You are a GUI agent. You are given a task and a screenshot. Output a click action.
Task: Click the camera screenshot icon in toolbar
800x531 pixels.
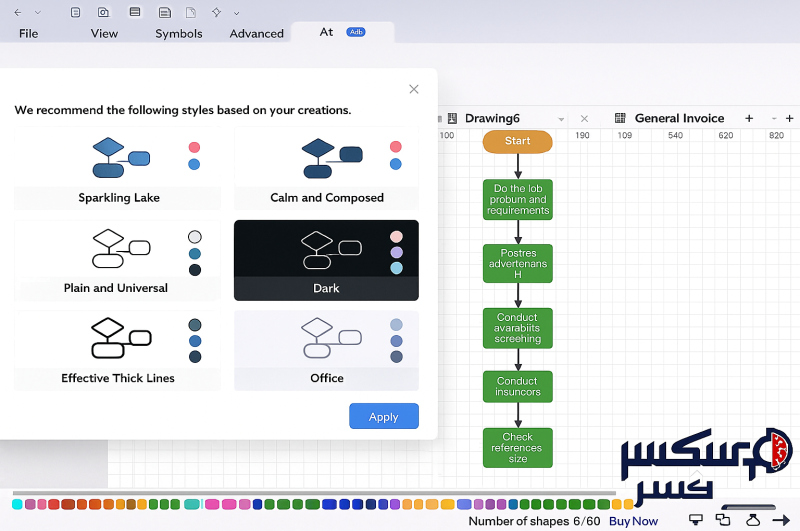pyautogui.click(x=103, y=12)
